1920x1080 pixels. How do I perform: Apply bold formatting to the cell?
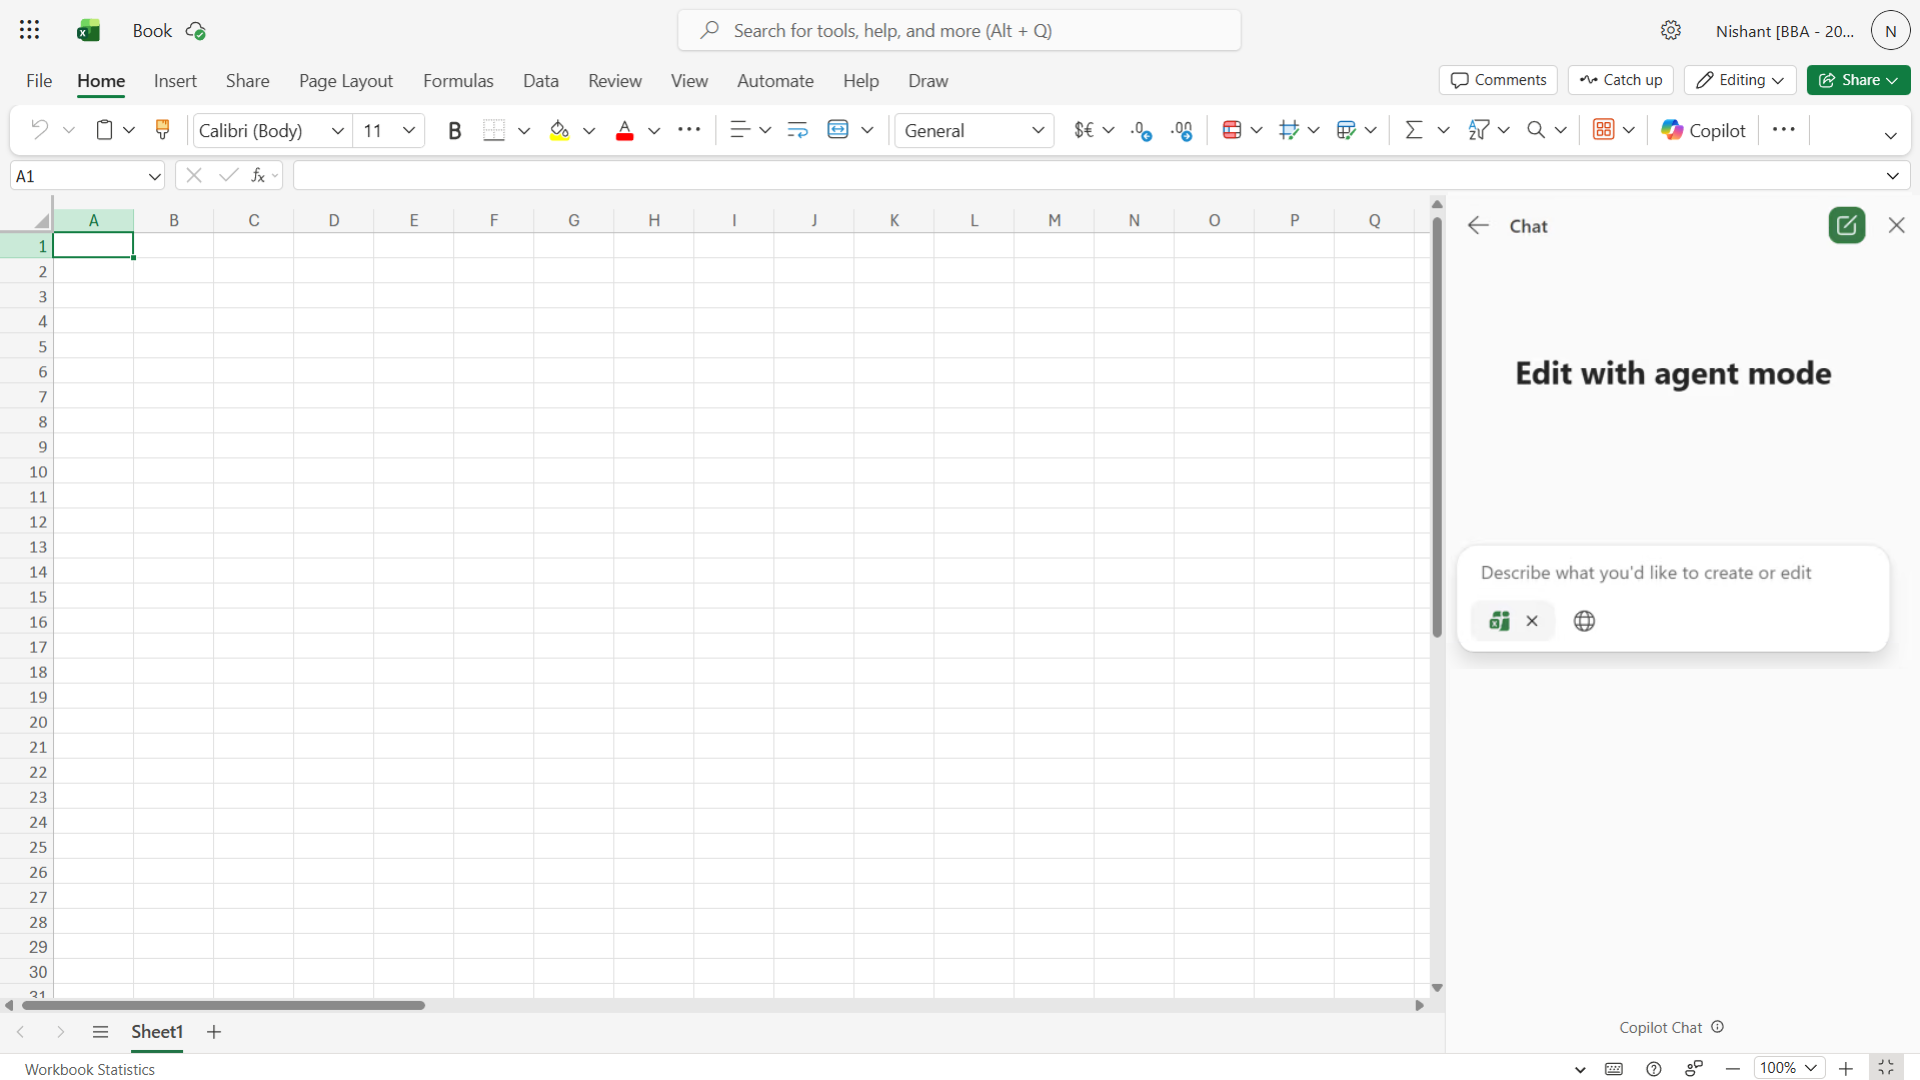(455, 130)
